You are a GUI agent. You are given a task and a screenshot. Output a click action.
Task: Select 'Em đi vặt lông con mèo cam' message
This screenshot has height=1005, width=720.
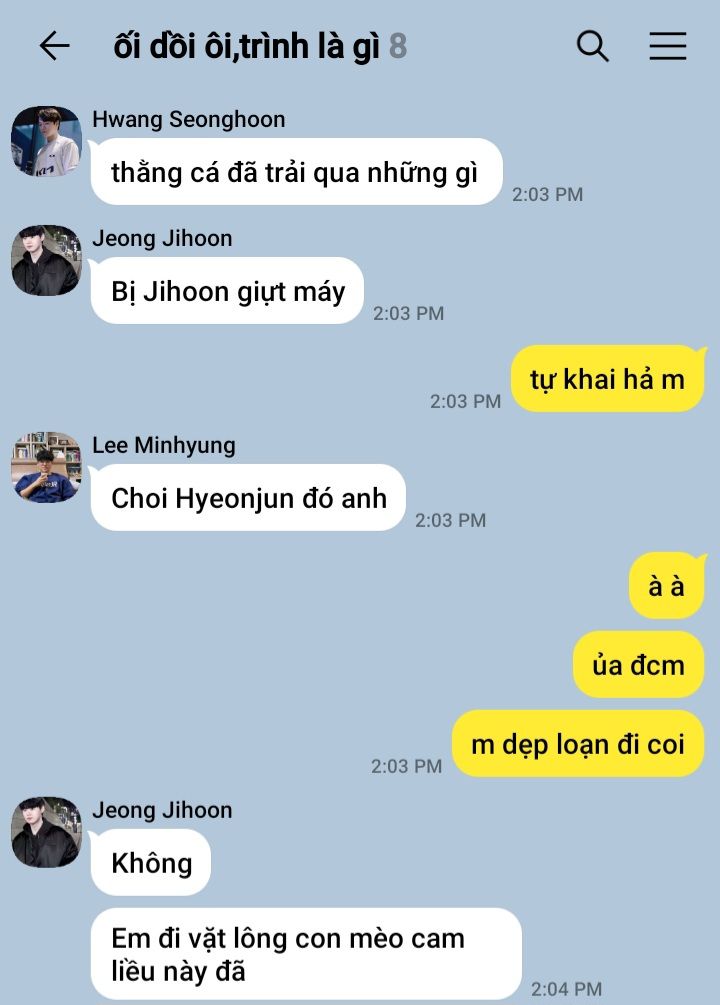(x=306, y=954)
